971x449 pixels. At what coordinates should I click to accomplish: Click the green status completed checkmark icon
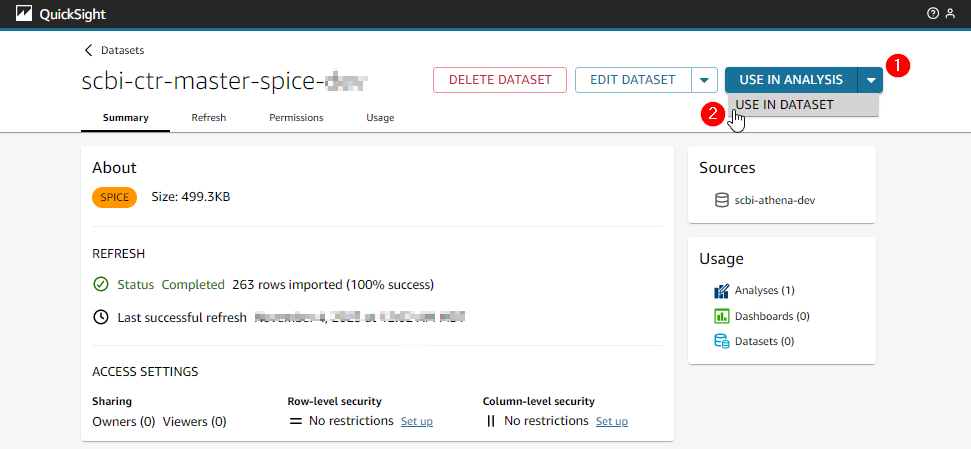tap(100, 285)
